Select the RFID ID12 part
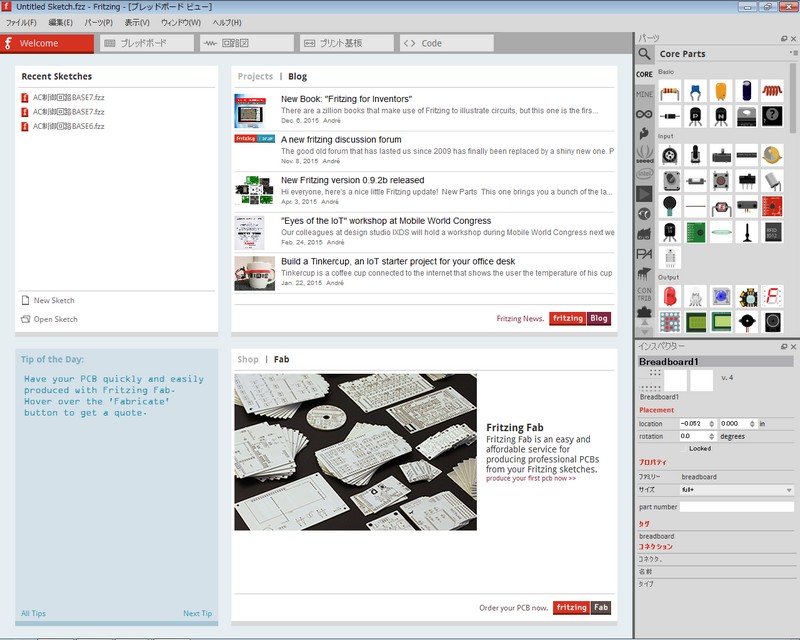The image size is (800, 640). (x=772, y=232)
